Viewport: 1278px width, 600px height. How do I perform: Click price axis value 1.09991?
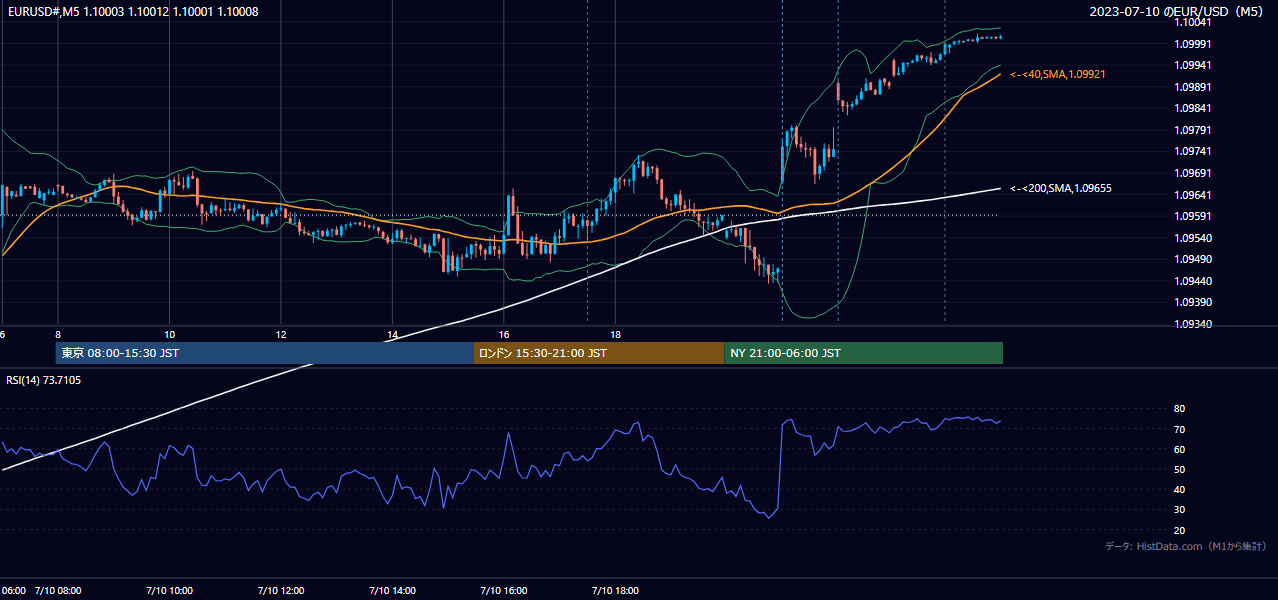(x=1192, y=44)
